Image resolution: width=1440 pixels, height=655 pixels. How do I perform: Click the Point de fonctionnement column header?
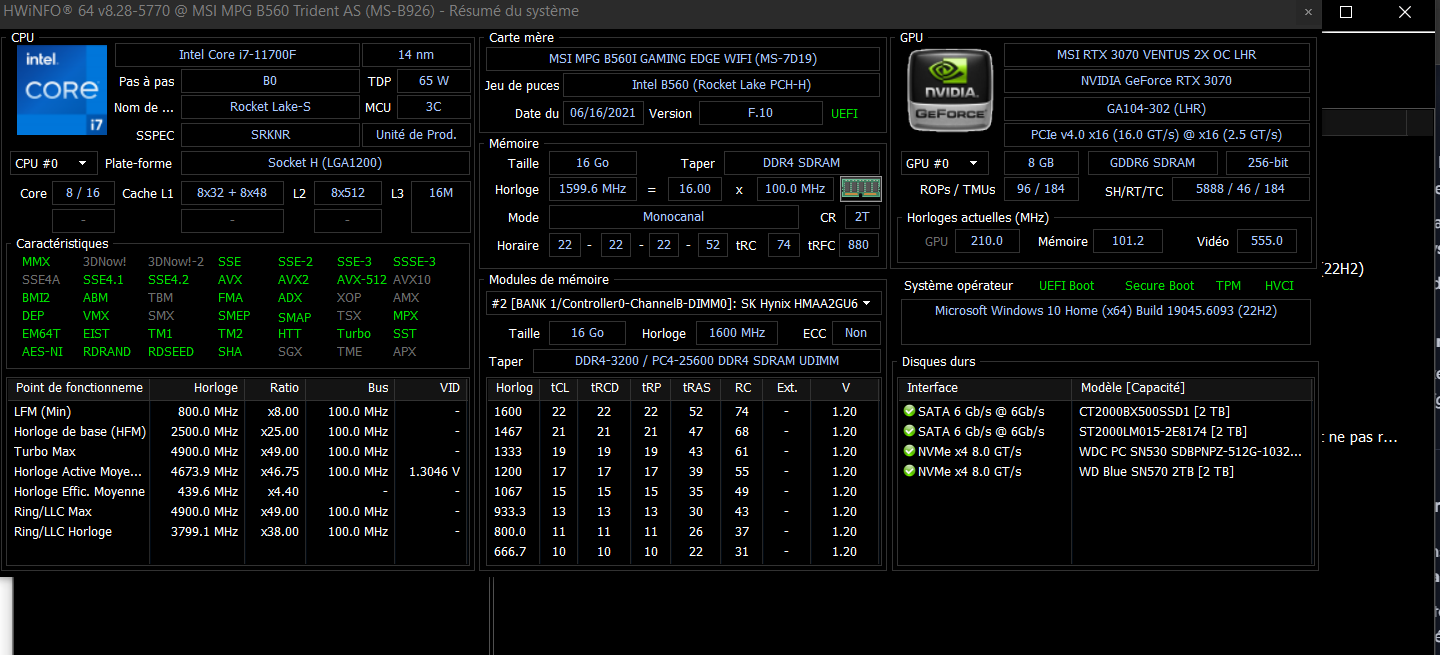click(79, 388)
